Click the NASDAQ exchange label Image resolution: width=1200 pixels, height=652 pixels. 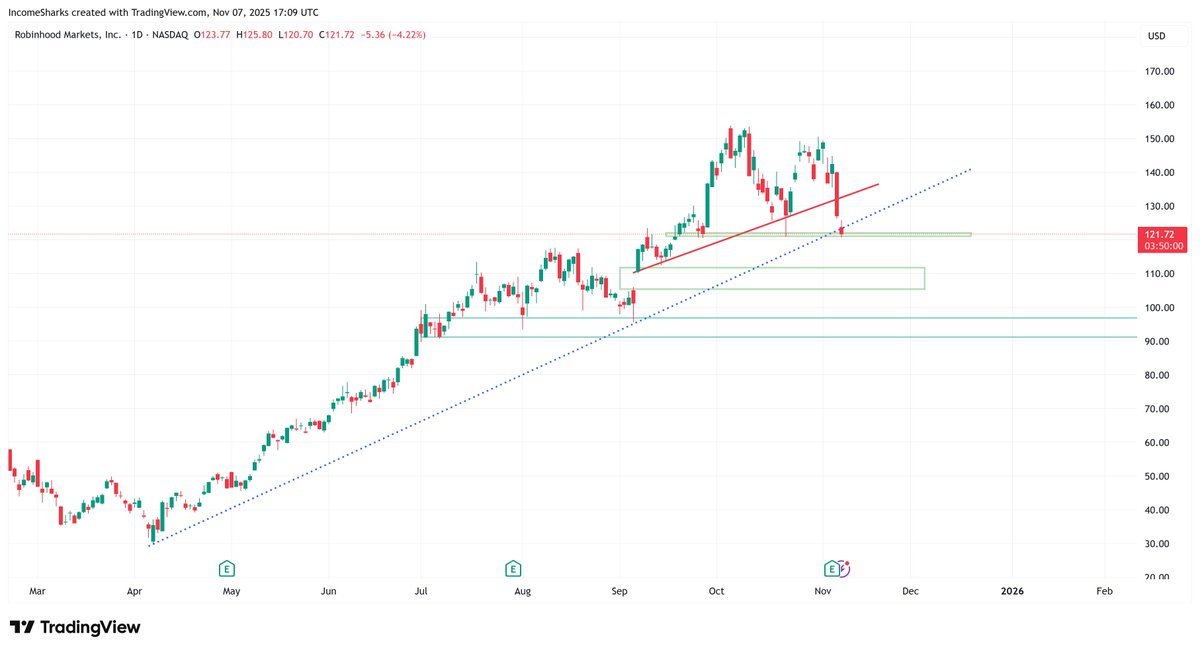point(168,35)
